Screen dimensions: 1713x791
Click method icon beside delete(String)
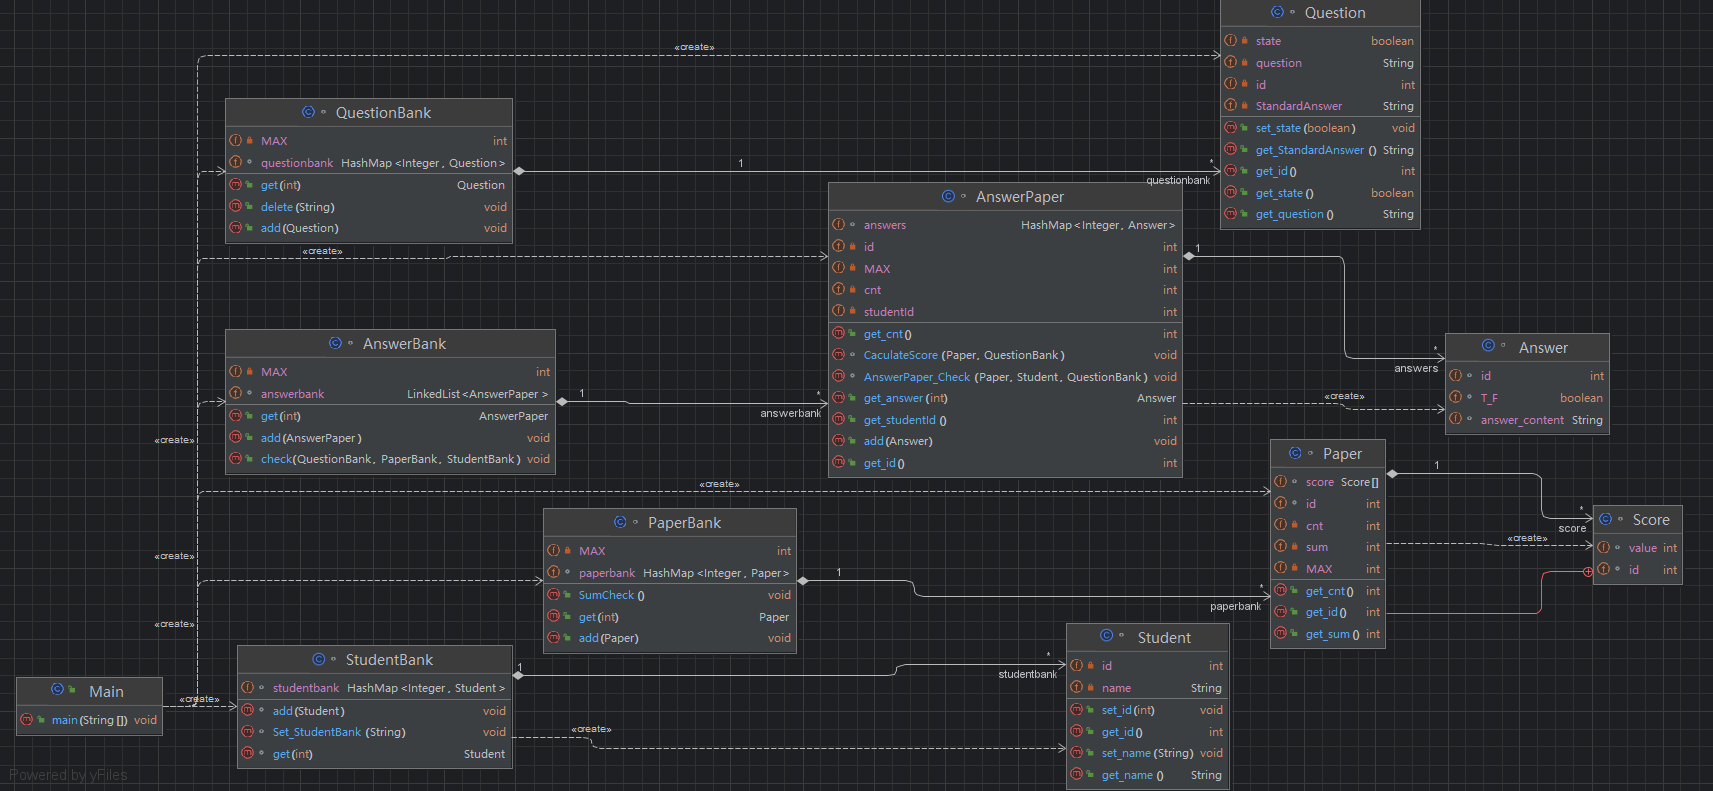[236, 206]
